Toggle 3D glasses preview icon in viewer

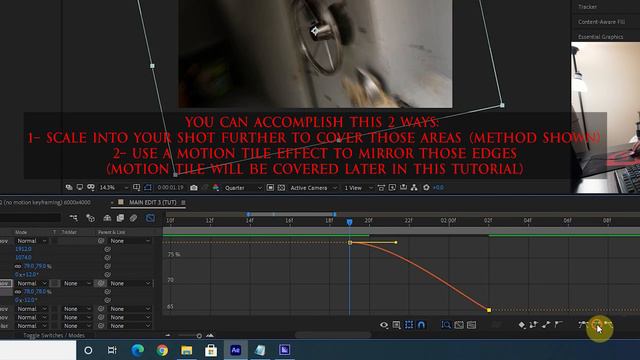(x=91, y=188)
